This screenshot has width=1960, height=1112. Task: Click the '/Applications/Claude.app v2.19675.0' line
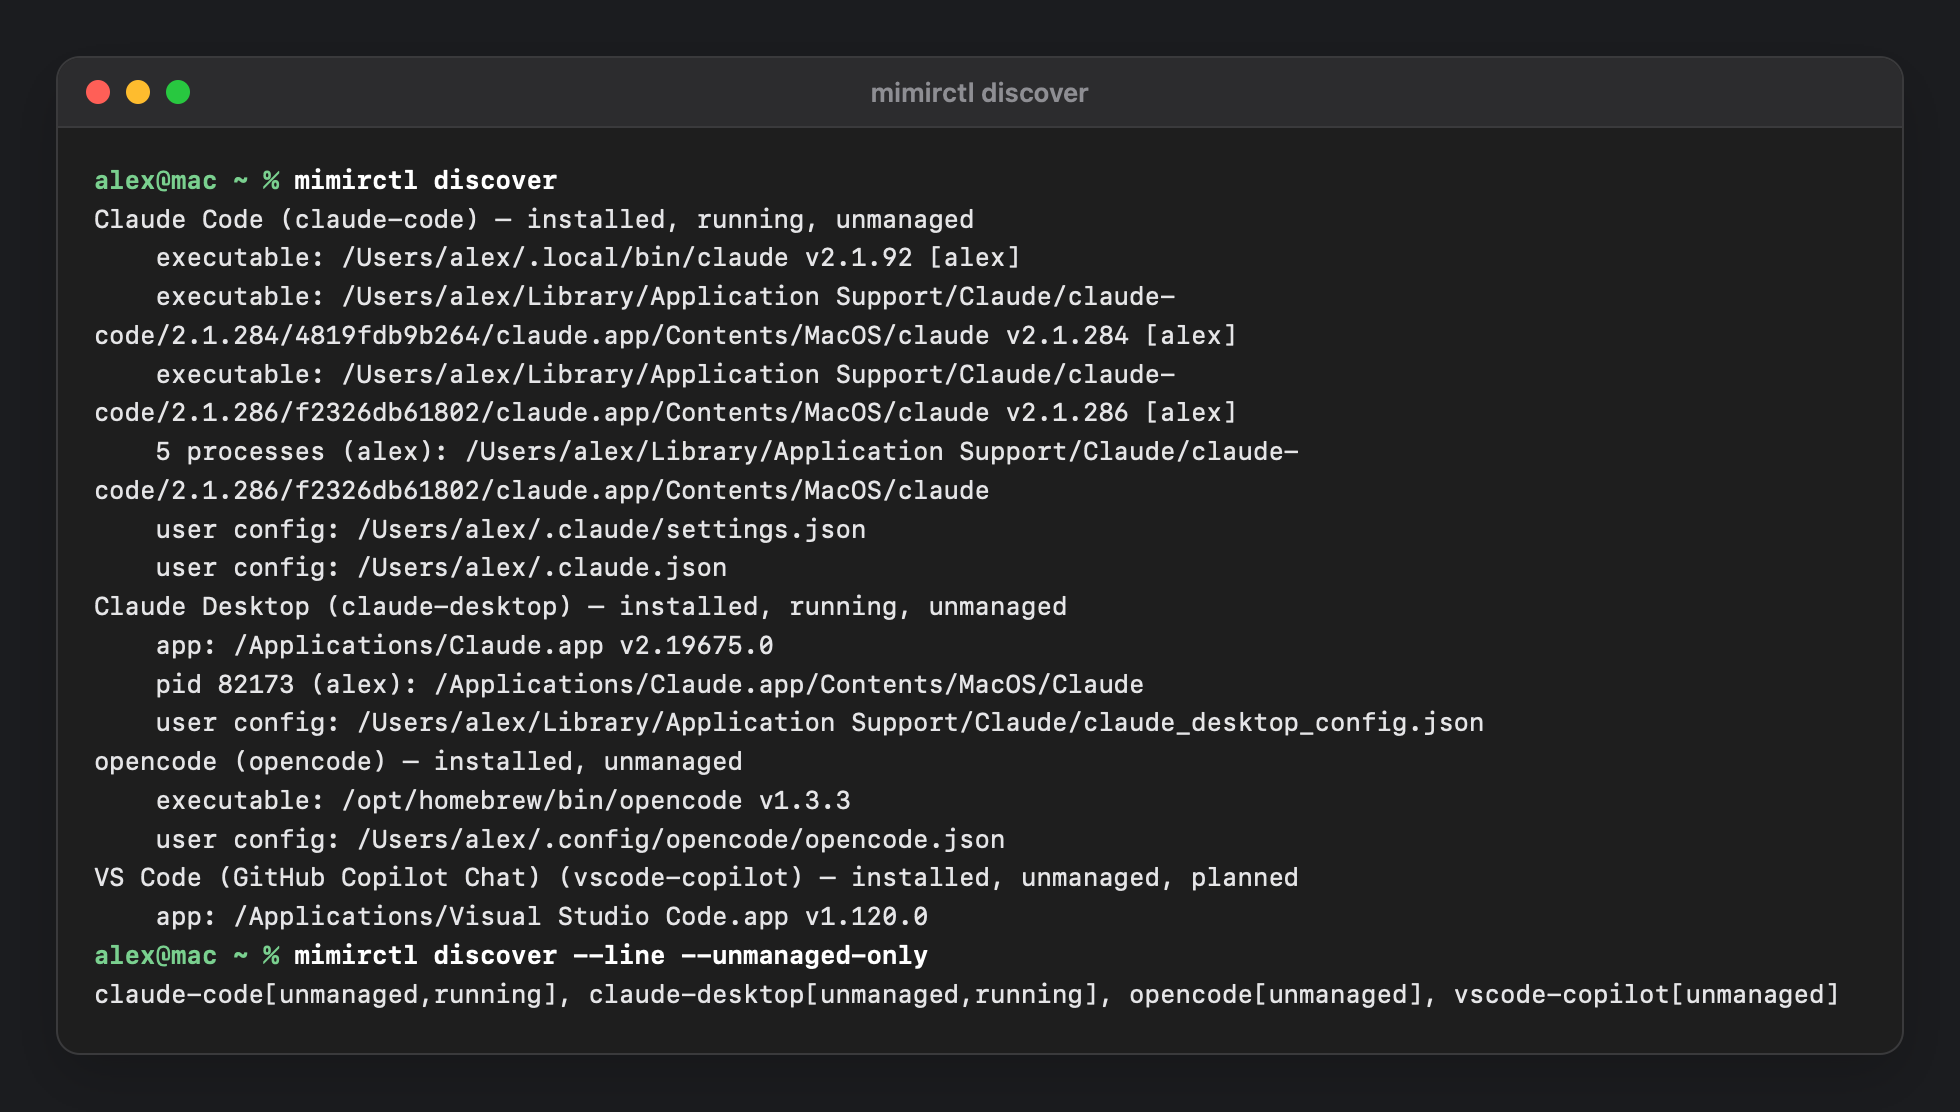(x=465, y=646)
